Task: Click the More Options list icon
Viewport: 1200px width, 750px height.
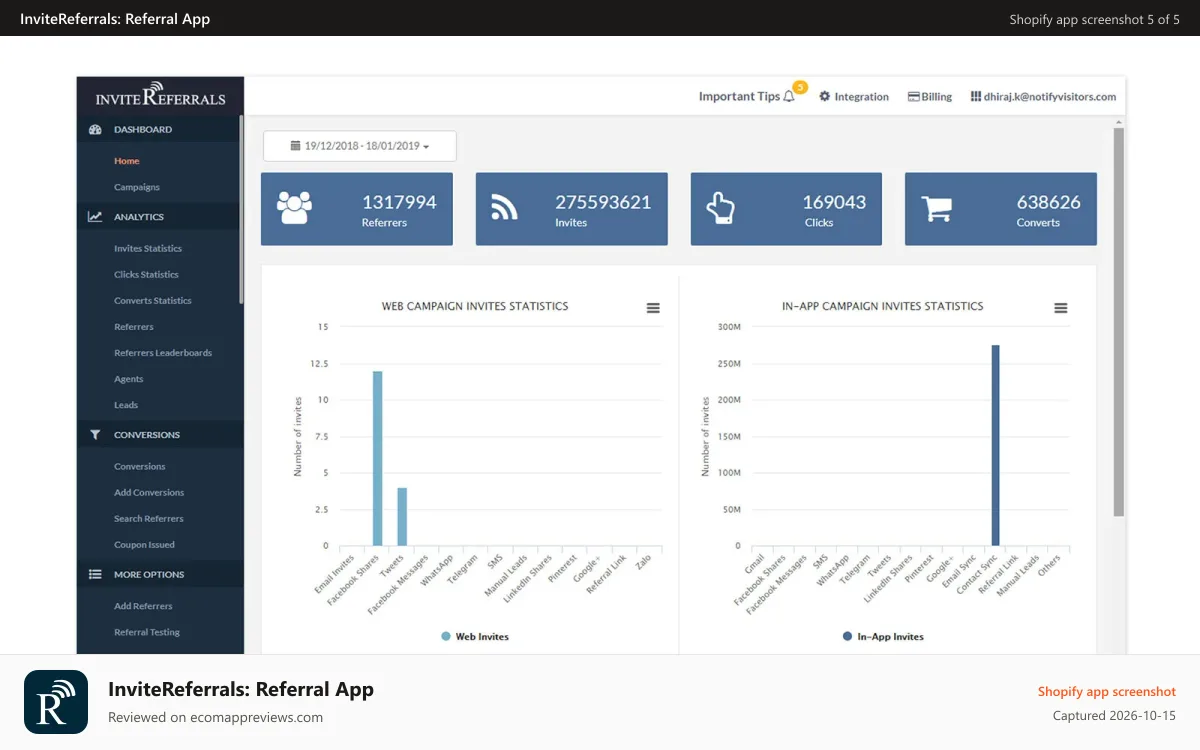Action: pos(95,575)
